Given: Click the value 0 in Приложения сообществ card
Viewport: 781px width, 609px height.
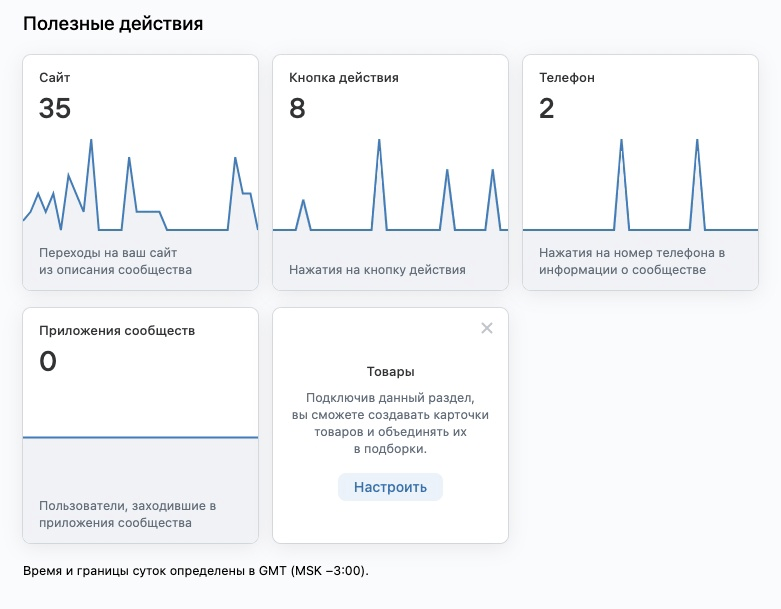Looking at the screenshot, I should coord(48,361).
